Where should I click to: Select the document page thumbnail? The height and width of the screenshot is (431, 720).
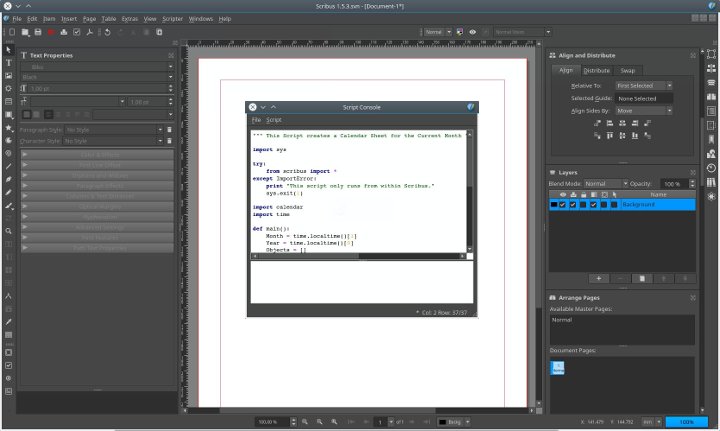(x=557, y=369)
